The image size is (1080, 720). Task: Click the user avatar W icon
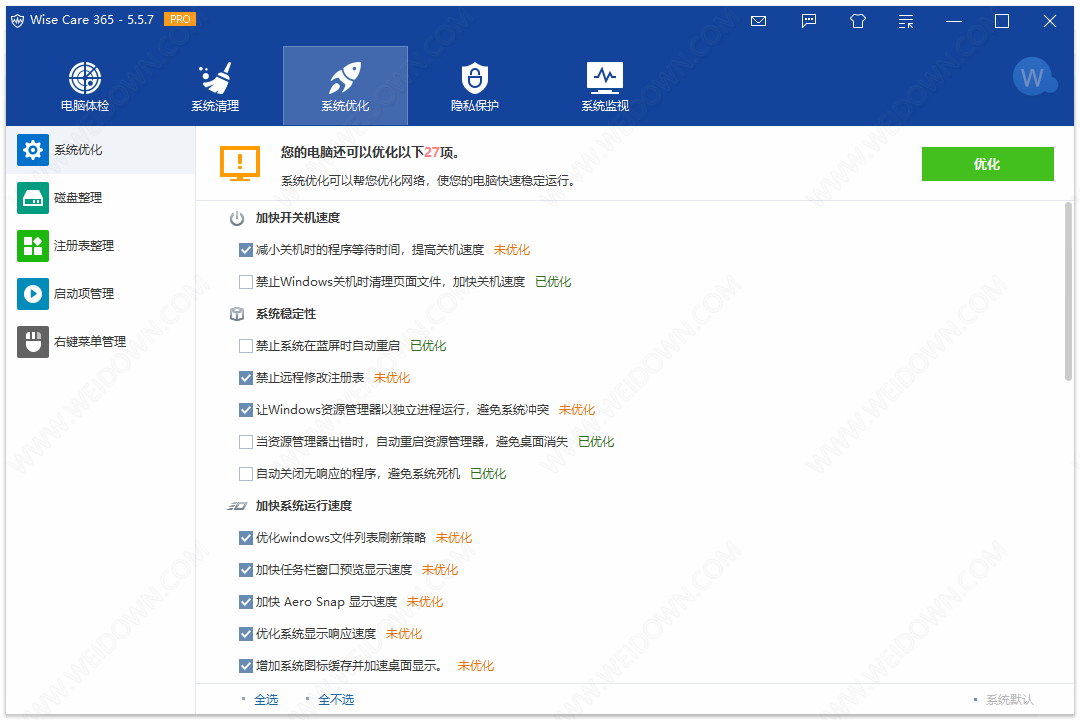pyautogui.click(x=1032, y=77)
